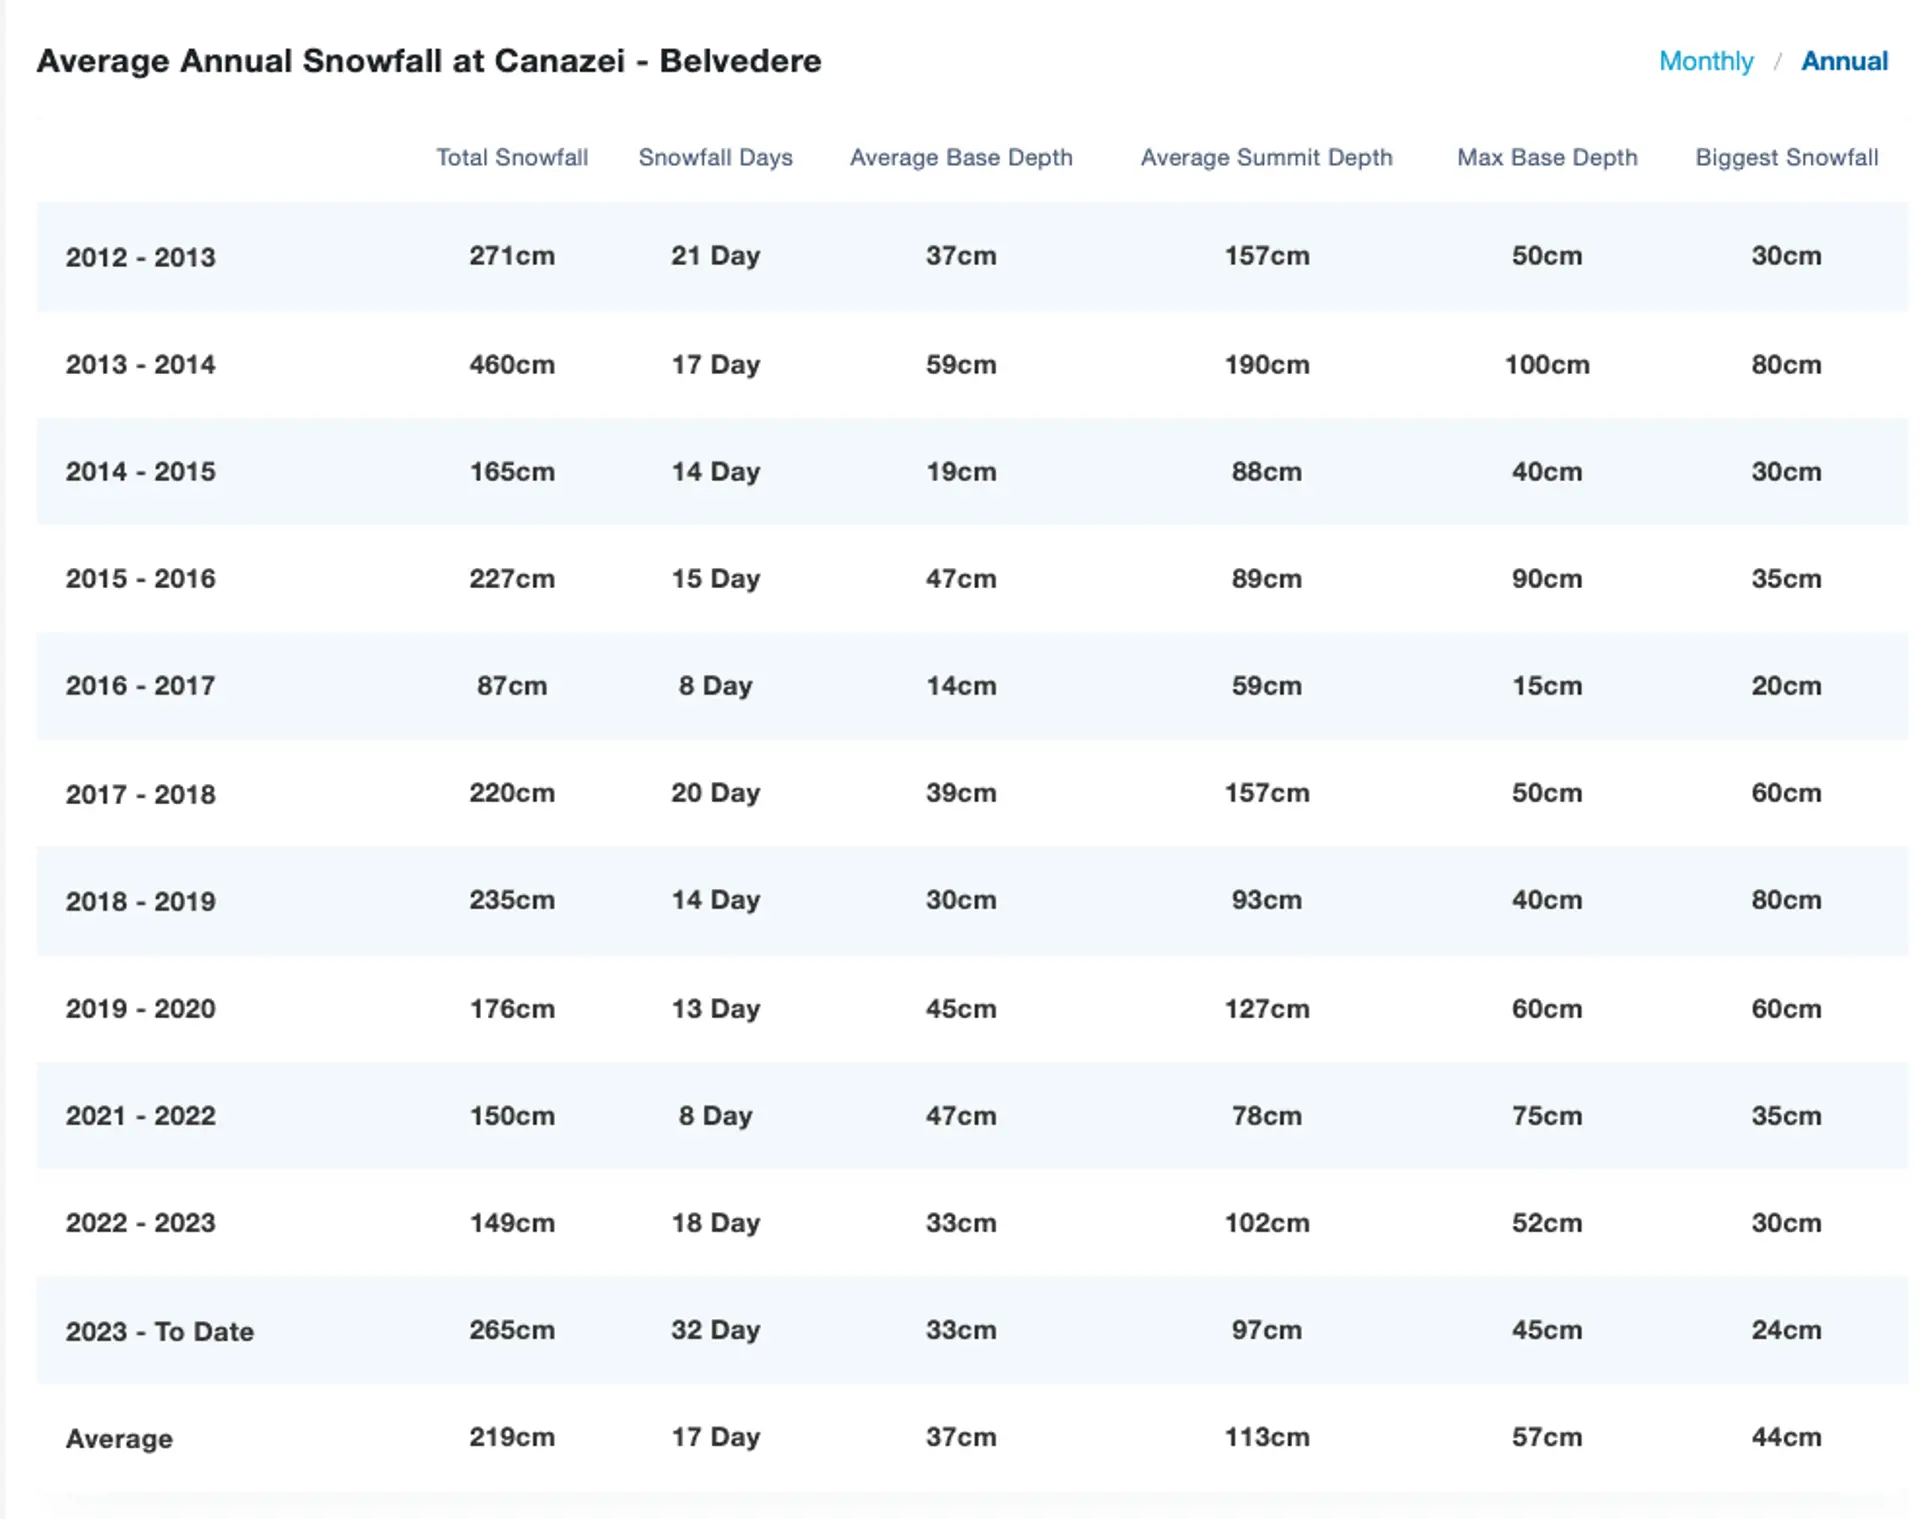Click the Average Summit Depth column header
The image size is (1920, 1519).
click(x=1266, y=157)
